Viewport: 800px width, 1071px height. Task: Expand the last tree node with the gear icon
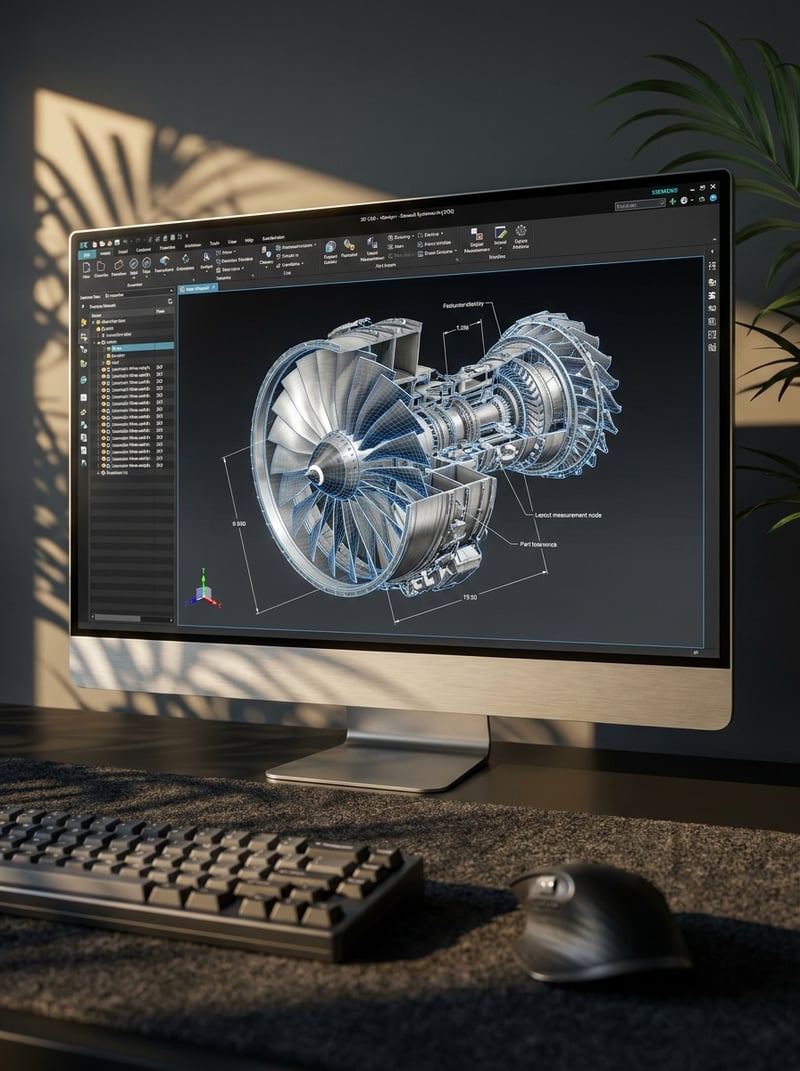(x=98, y=473)
